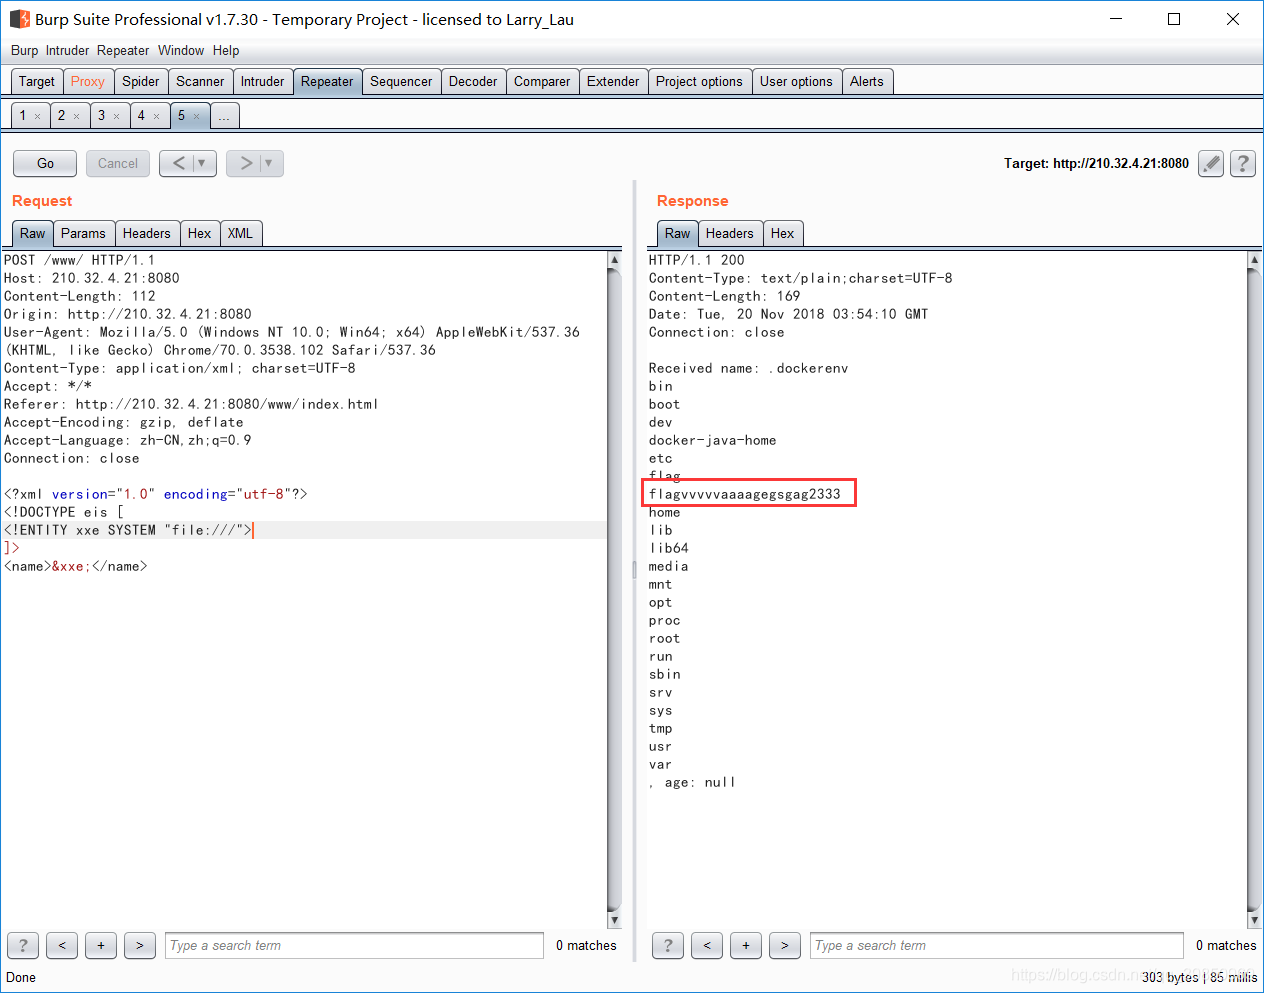Viewport: 1264px width, 993px height.
Task: Switch to the Decoder tab
Action: [x=473, y=82]
